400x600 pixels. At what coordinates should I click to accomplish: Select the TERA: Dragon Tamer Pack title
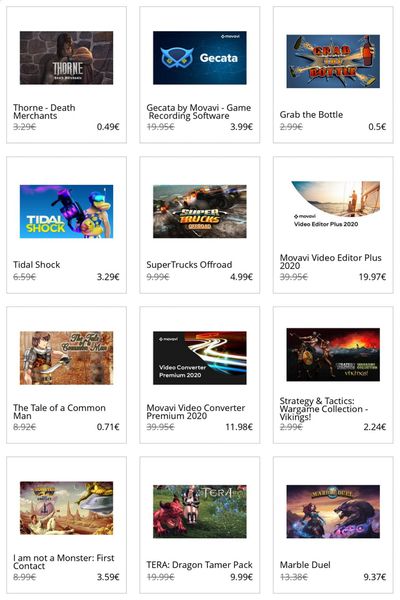coord(199,564)
